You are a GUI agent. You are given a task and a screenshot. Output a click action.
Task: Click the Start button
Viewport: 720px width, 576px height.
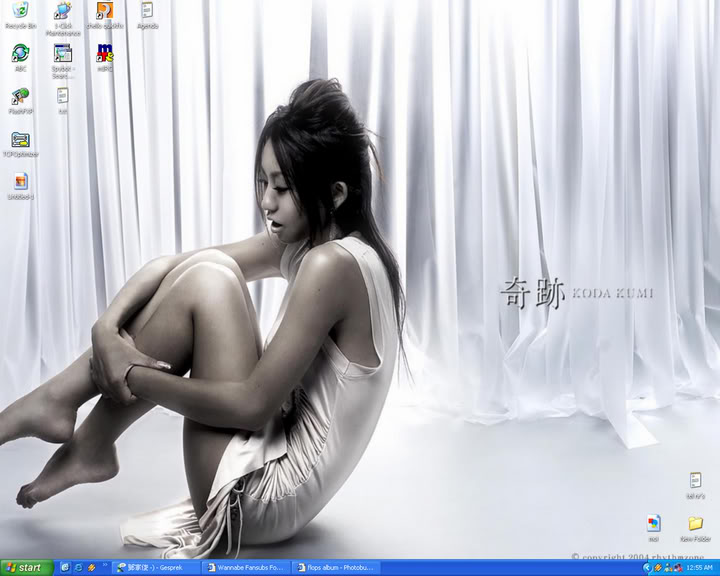(27, 568)
